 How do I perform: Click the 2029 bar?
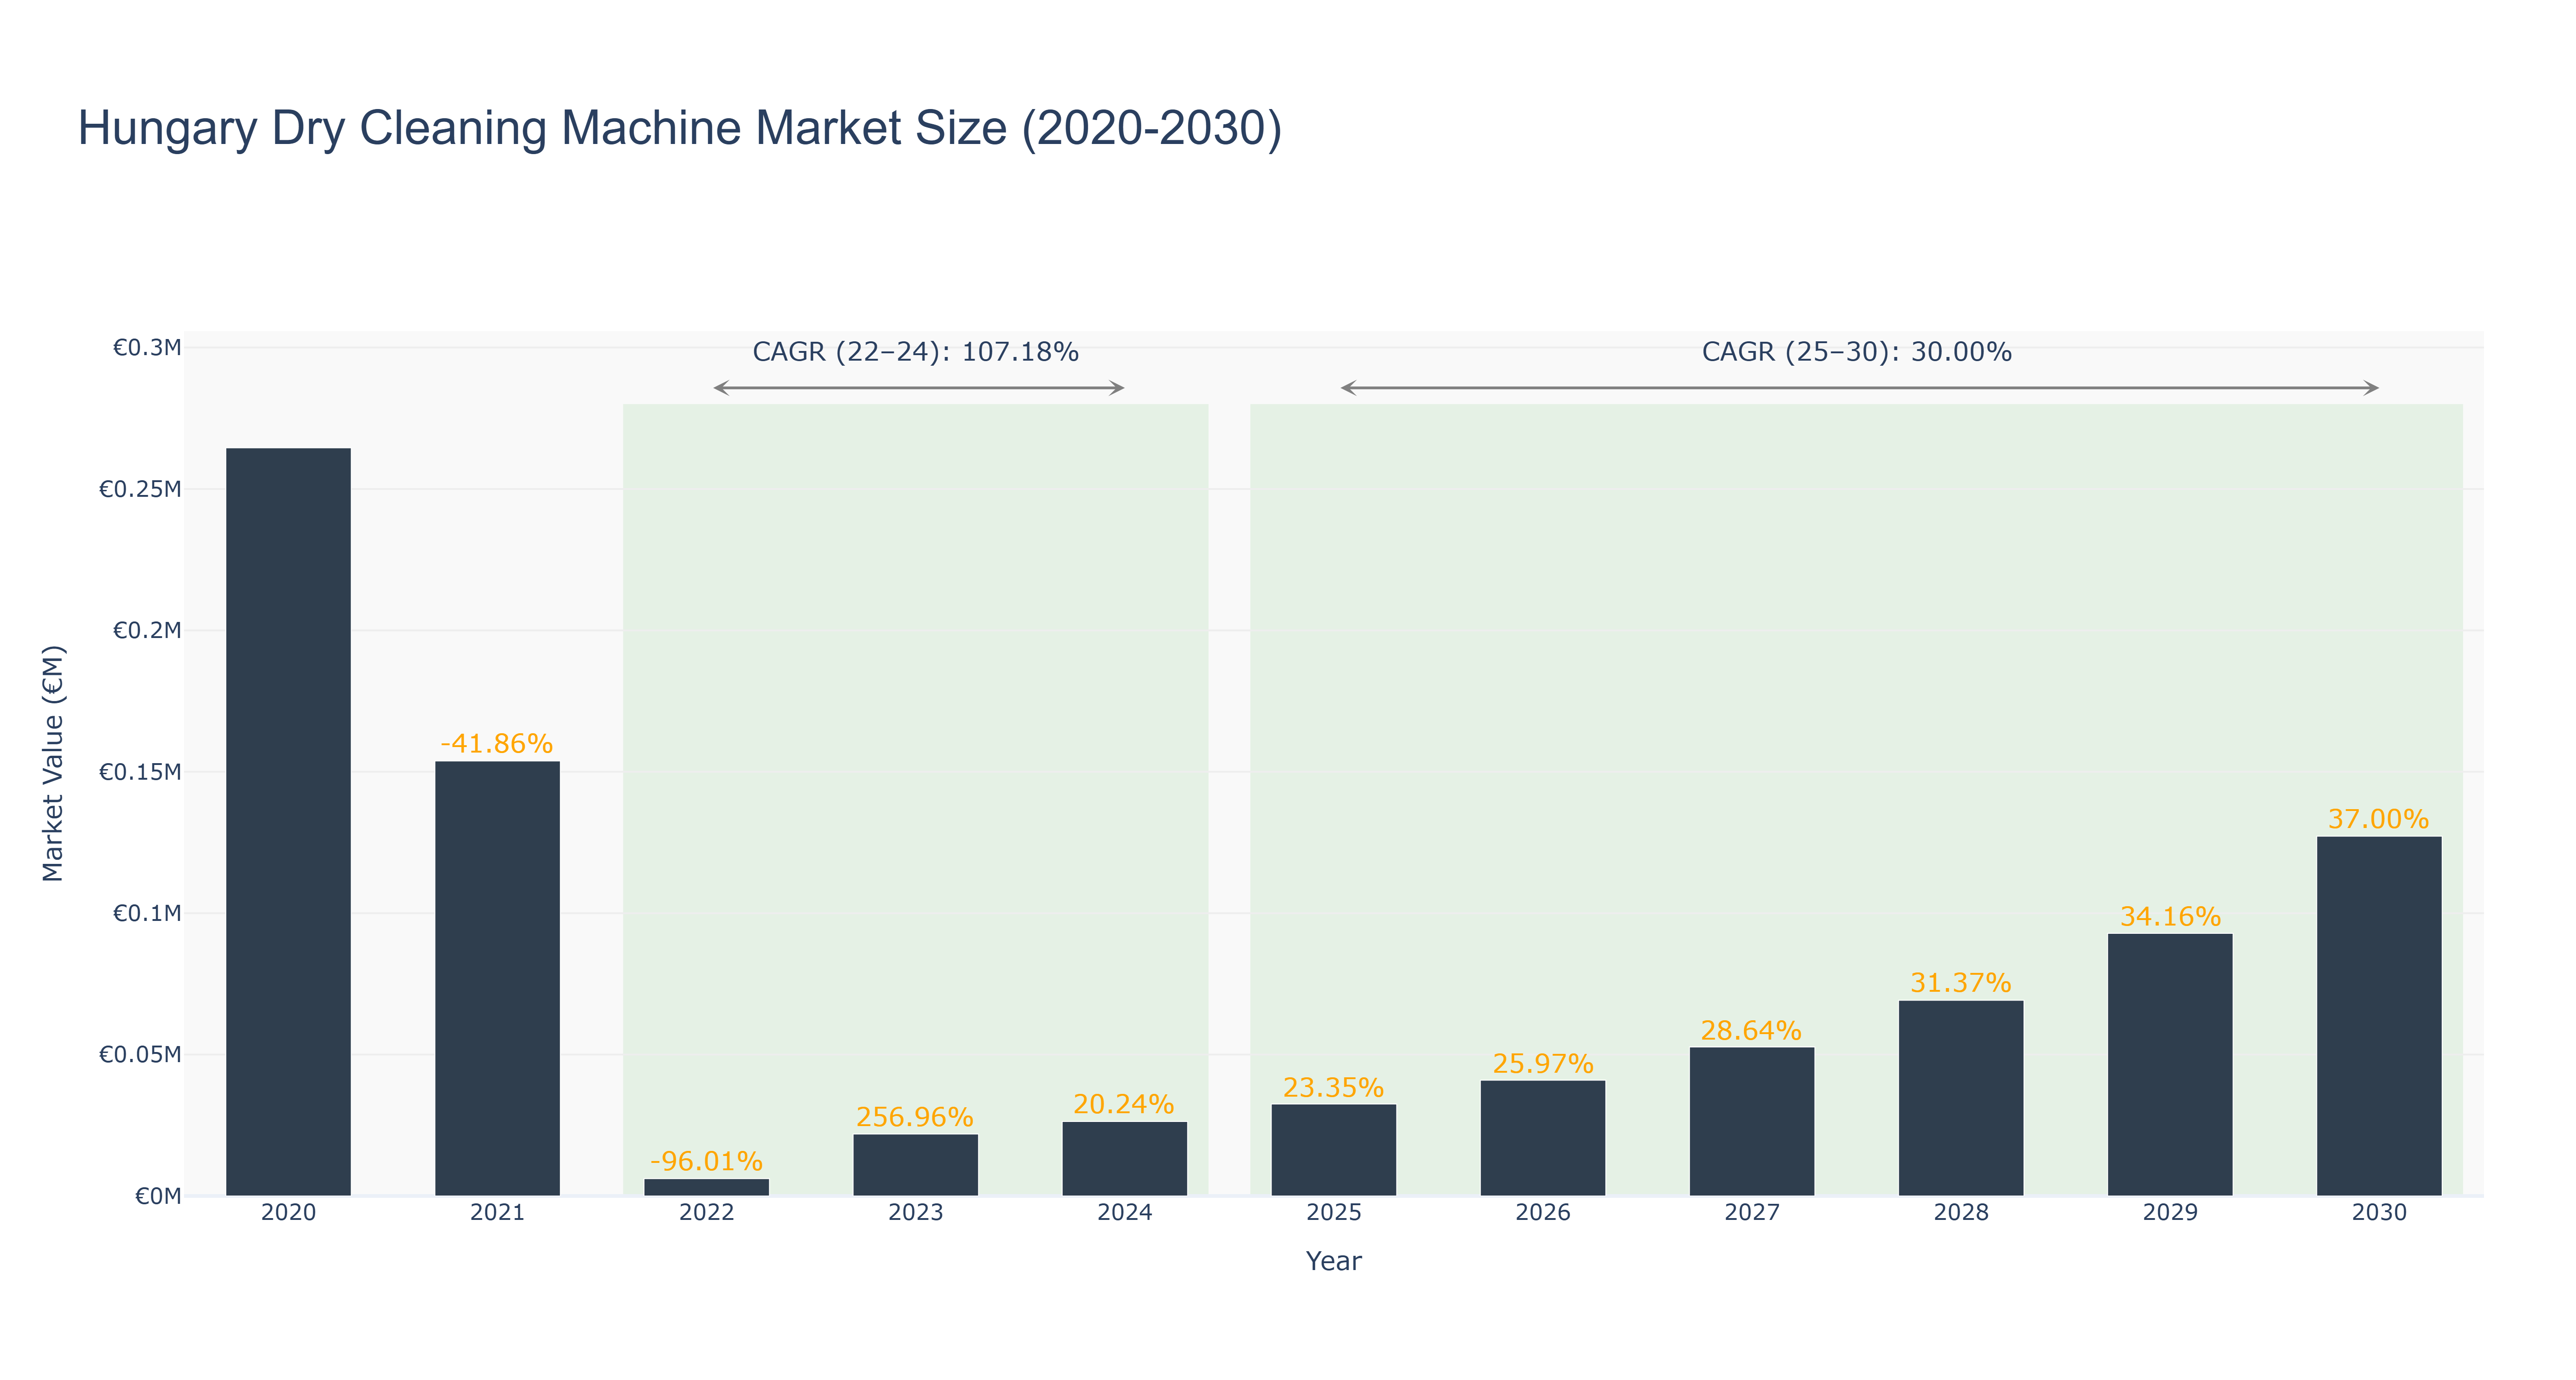coord(2169,1064)
